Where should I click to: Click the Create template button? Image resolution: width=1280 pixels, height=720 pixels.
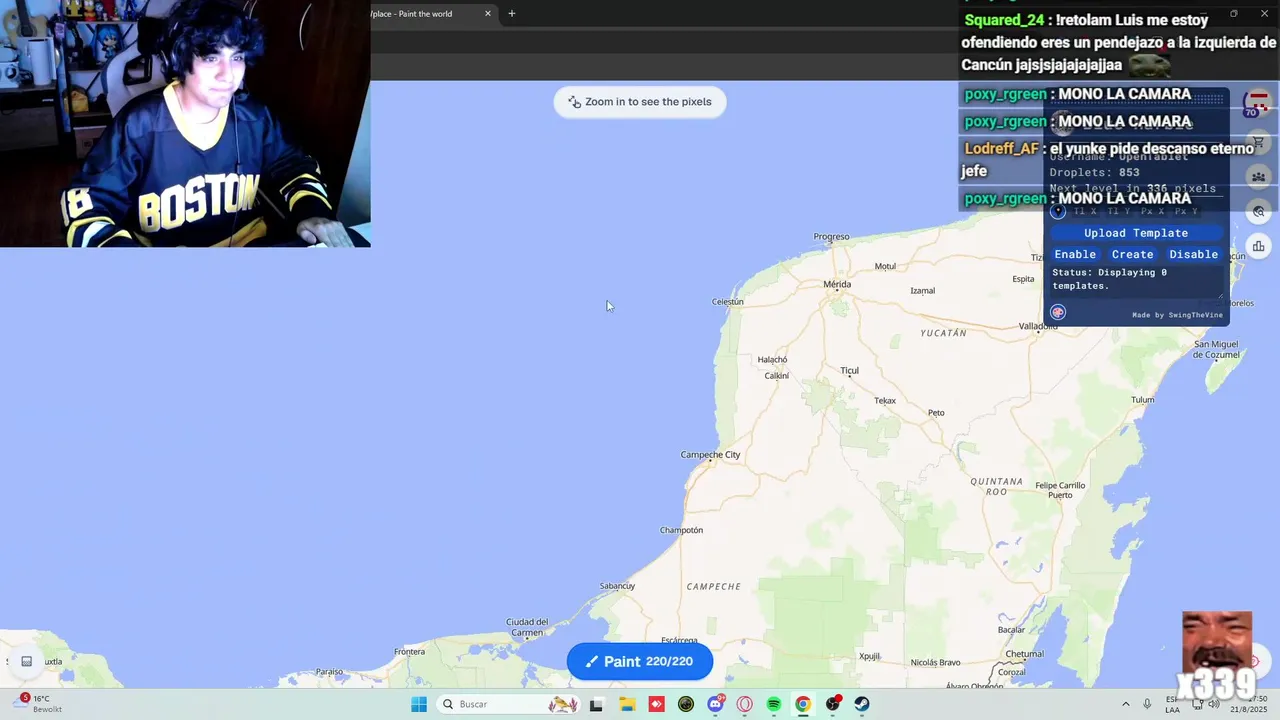[1133, 254]
